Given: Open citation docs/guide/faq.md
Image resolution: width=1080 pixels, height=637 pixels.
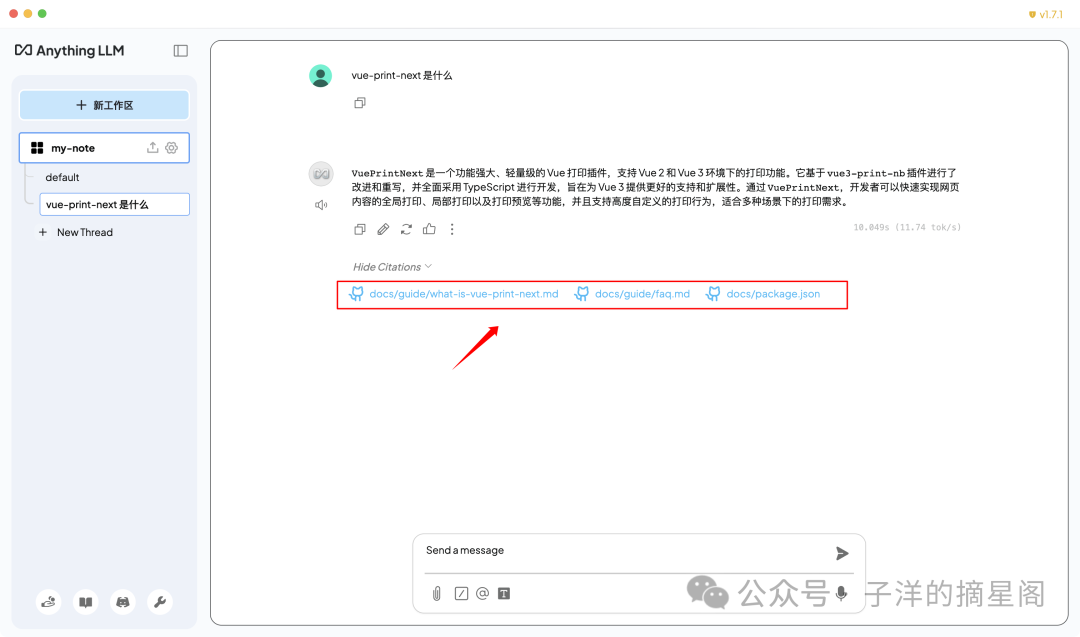Looking at the screenshot, I should [x=632, y=294].
